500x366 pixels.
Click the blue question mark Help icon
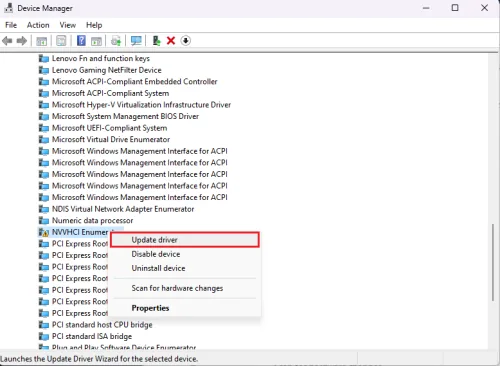pos(81,41)
